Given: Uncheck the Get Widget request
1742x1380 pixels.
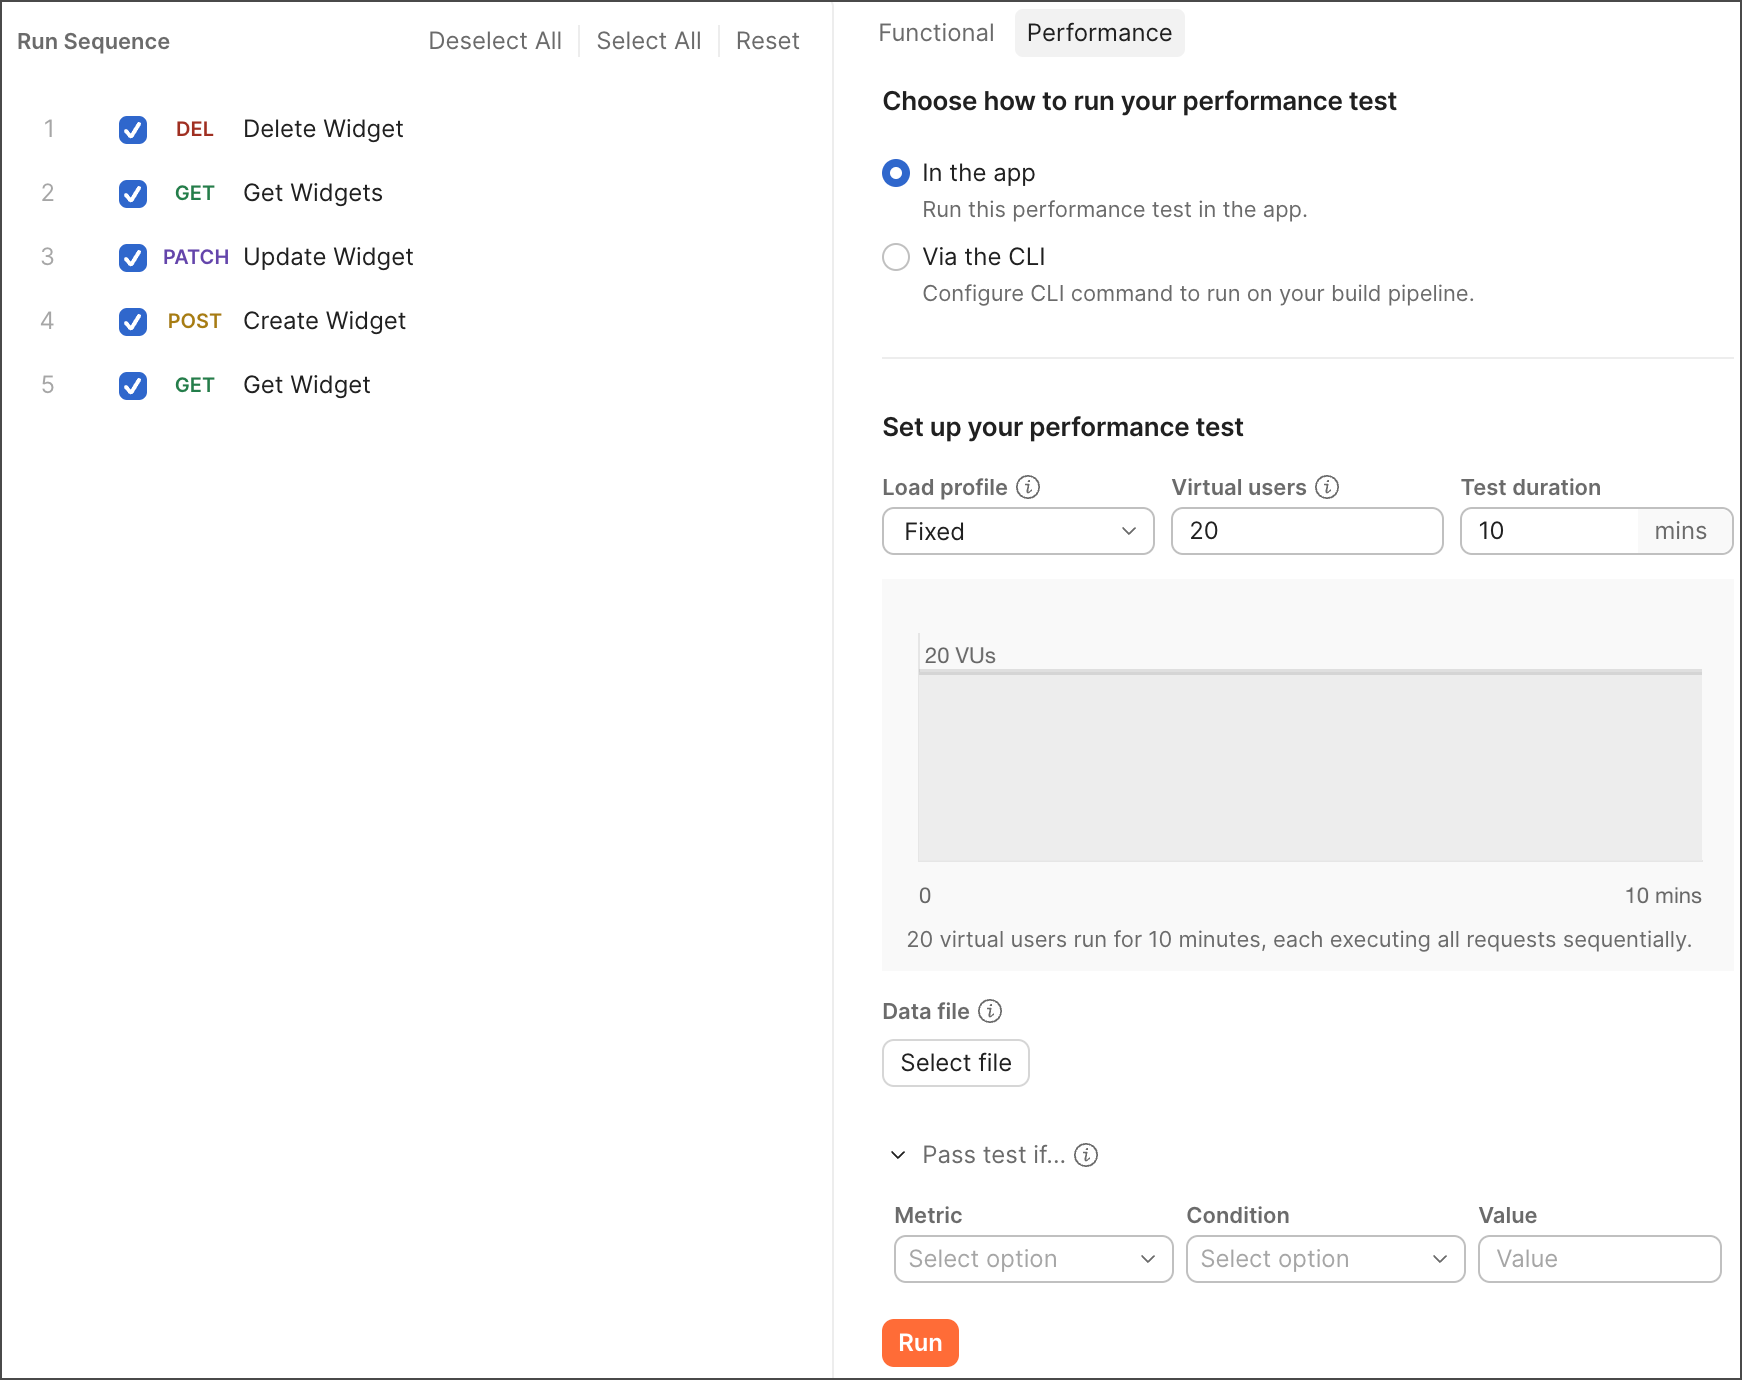Looking at the screenshot, I should tap(132, 385).
